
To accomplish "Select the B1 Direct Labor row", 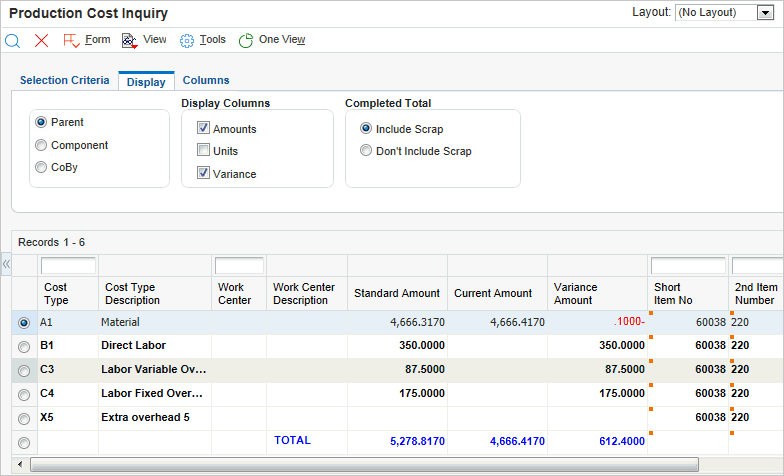I will (24, 345).
